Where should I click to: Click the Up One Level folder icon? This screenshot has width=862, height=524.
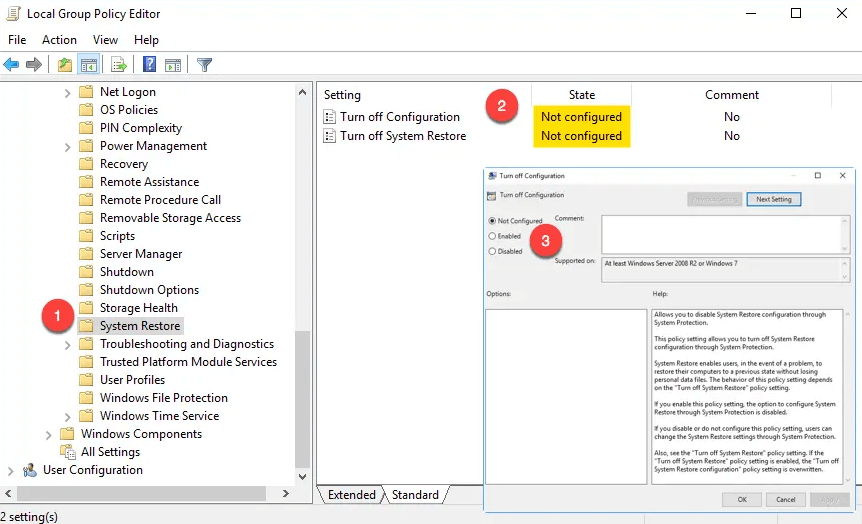tap(65, 65)
